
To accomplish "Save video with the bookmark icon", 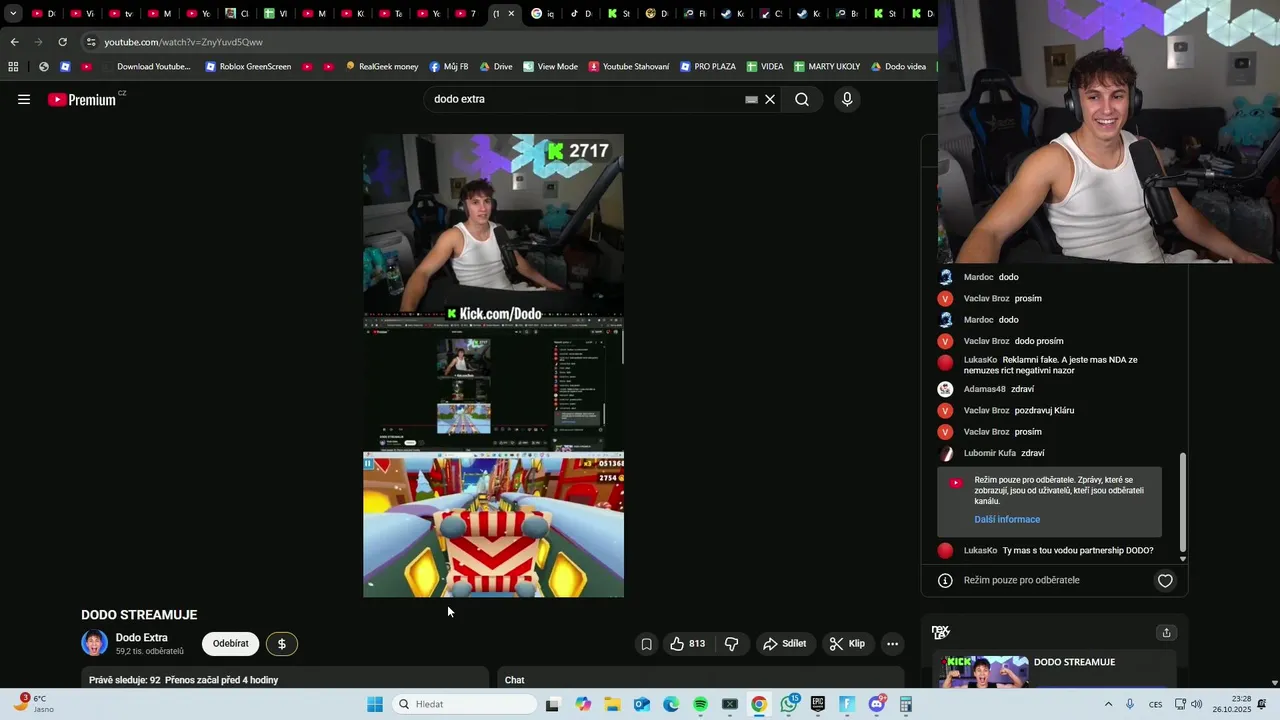I will [x=646, y=644].
